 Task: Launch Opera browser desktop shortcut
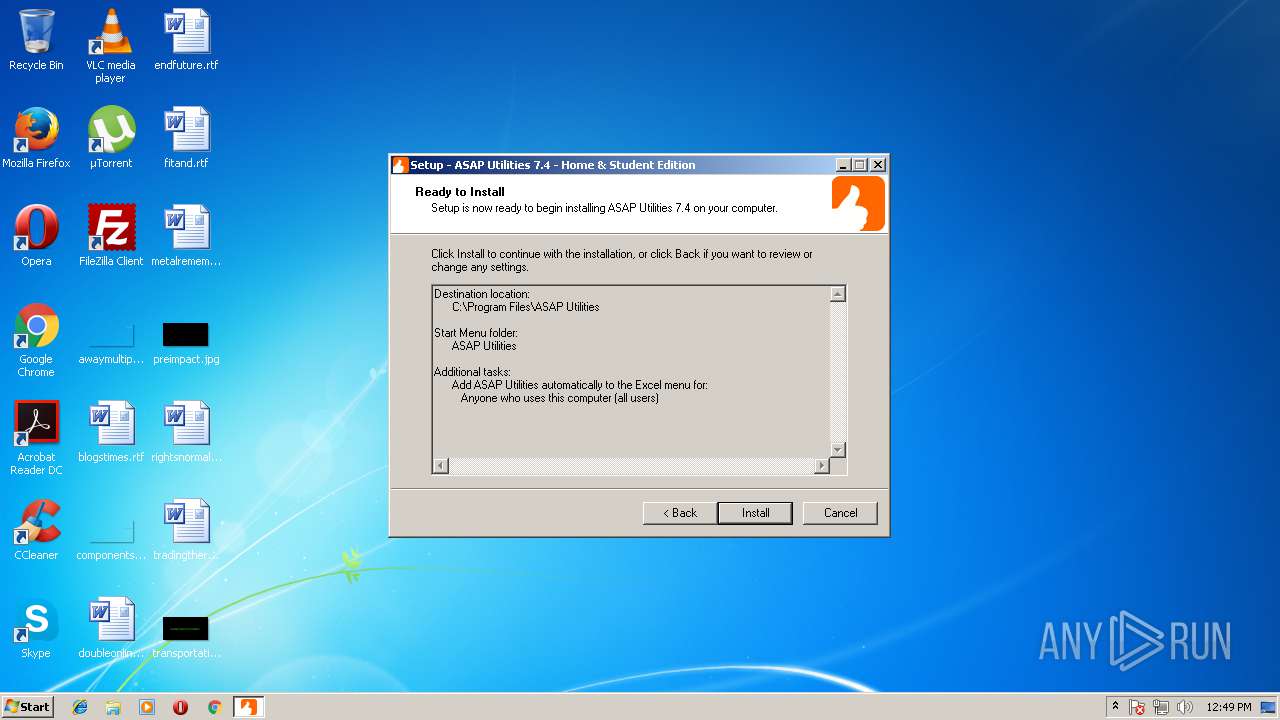(x=36, y=236)
